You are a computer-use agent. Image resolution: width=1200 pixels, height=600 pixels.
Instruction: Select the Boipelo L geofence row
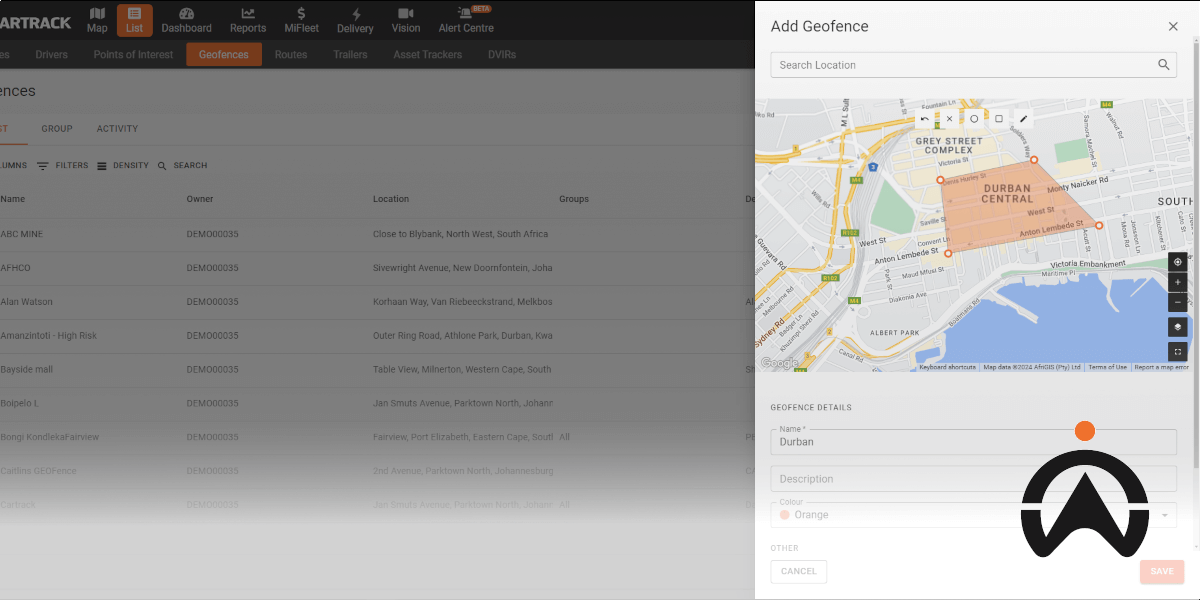(377, 404)
